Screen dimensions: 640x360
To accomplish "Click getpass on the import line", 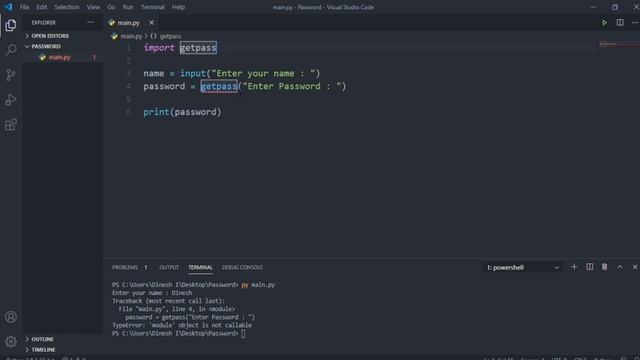I will [x=198, y=48].
